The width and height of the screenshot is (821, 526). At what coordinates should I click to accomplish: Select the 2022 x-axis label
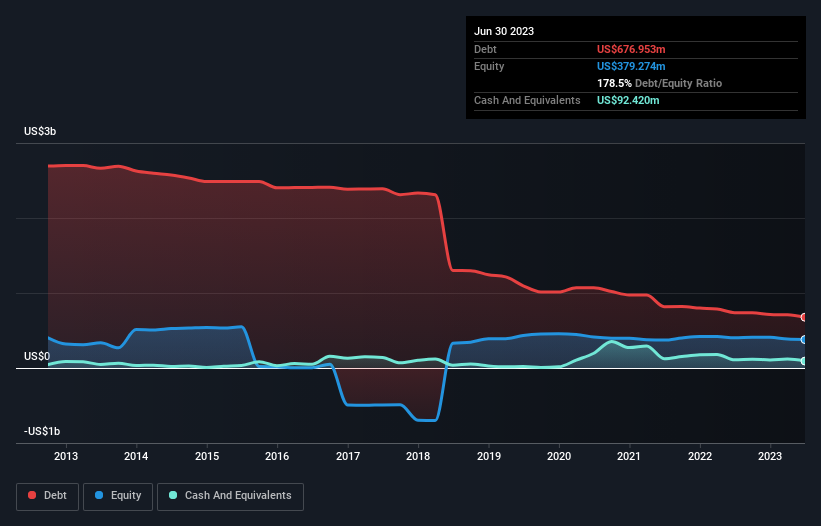coord(700,456)
